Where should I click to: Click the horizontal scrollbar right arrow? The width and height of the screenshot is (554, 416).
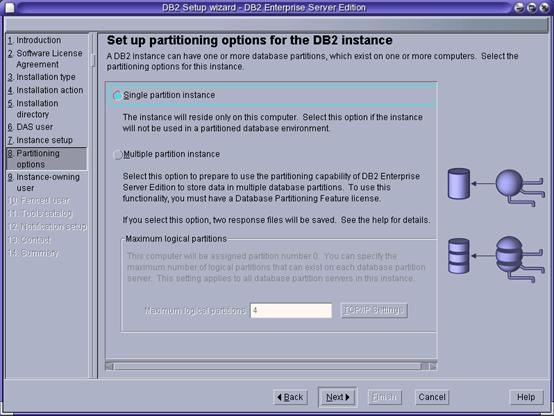tap(433, 366)
